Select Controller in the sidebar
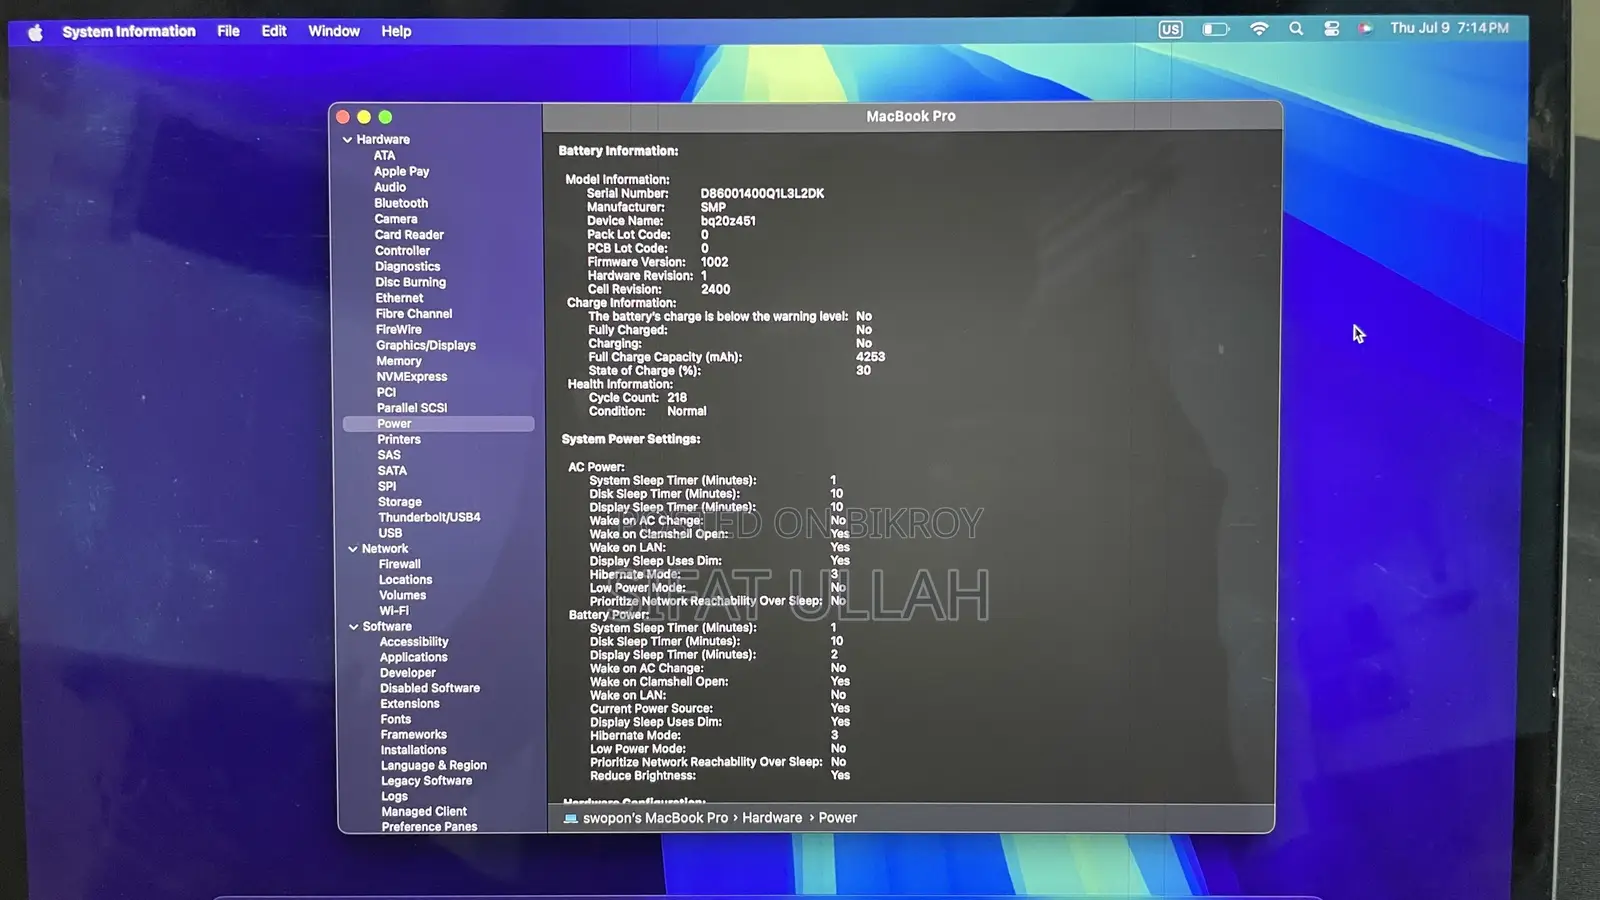Image resolution: width=1600 pixels, height=900 pixels. point(402,251)
